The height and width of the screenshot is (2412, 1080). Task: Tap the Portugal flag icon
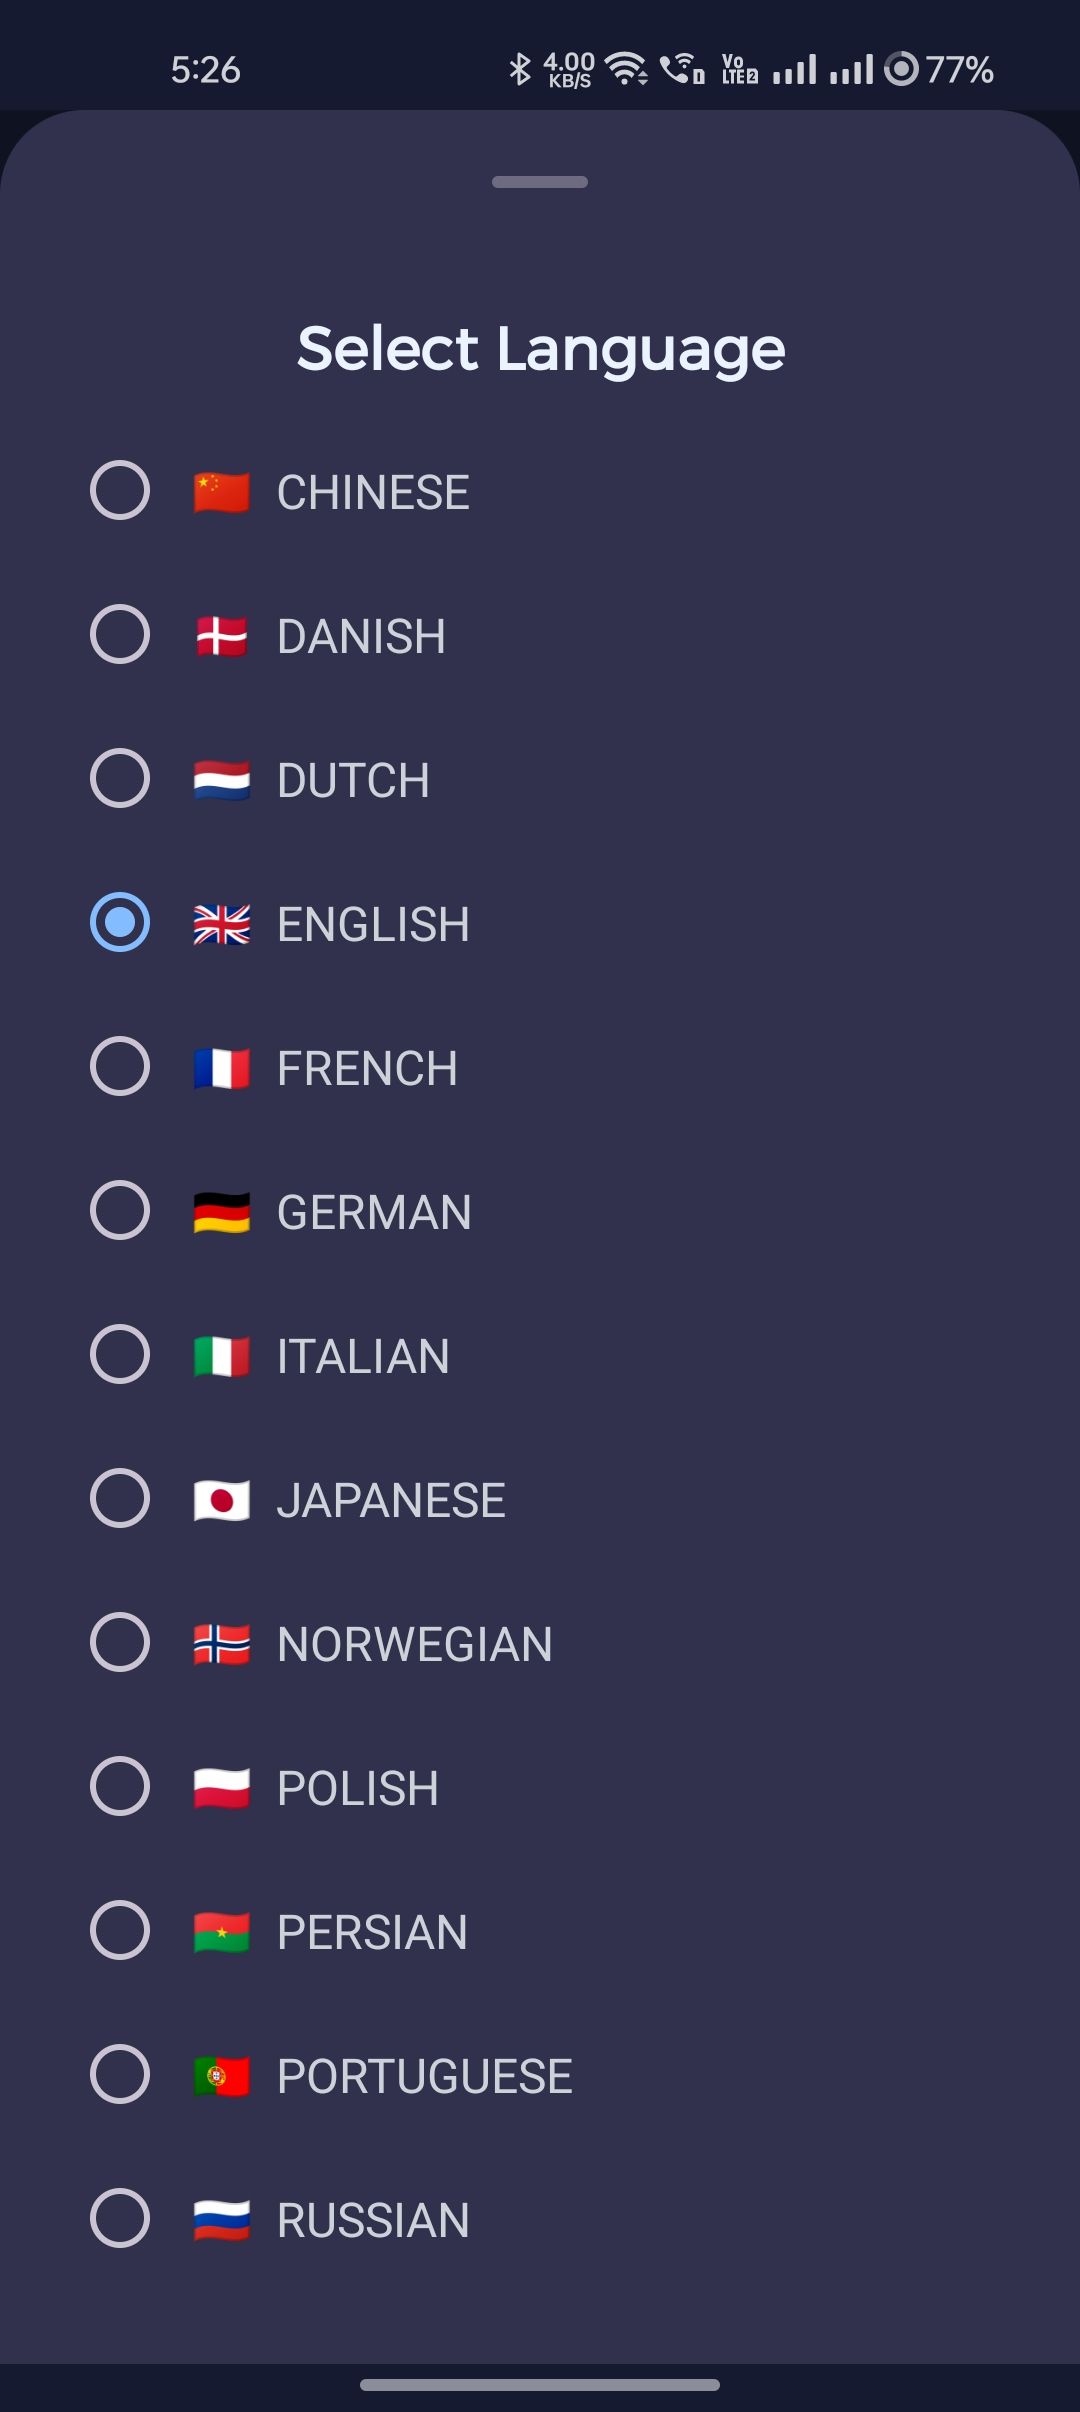click(221, 2076)
